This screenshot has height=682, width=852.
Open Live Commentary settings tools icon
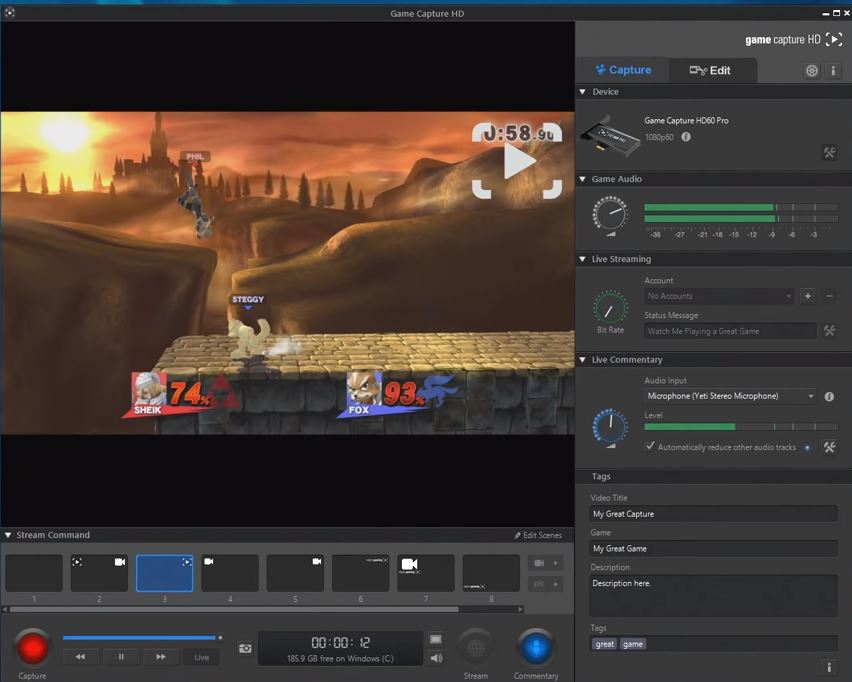point(829,447)
